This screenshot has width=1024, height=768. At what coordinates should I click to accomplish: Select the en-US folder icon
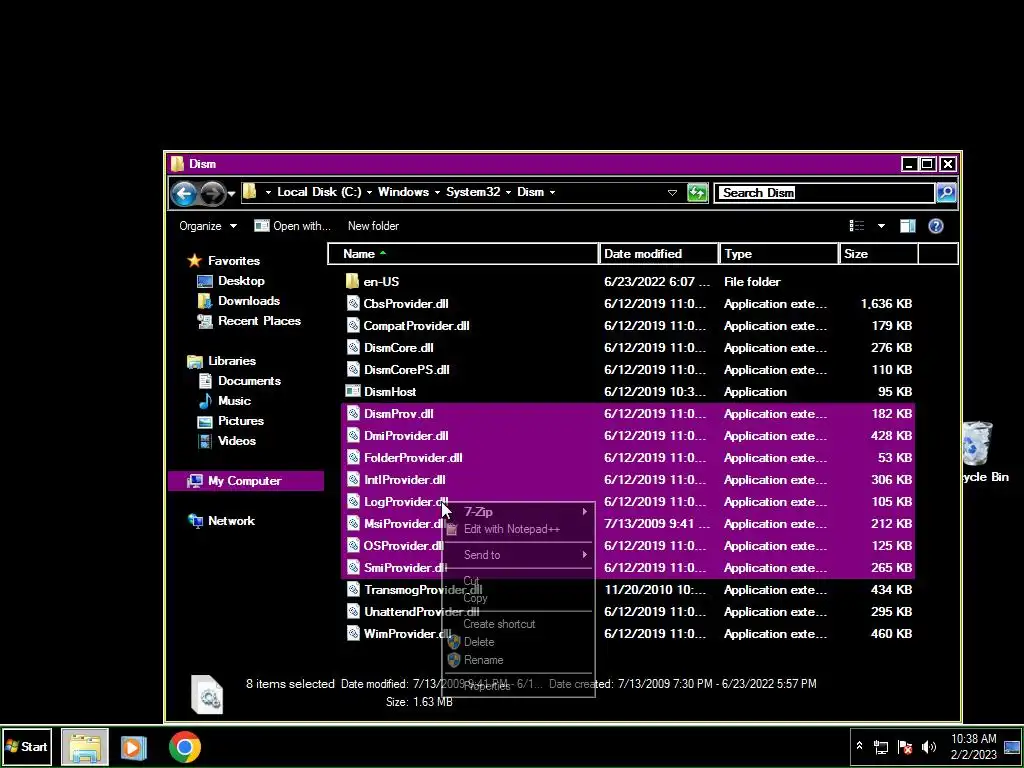(353, 281)
